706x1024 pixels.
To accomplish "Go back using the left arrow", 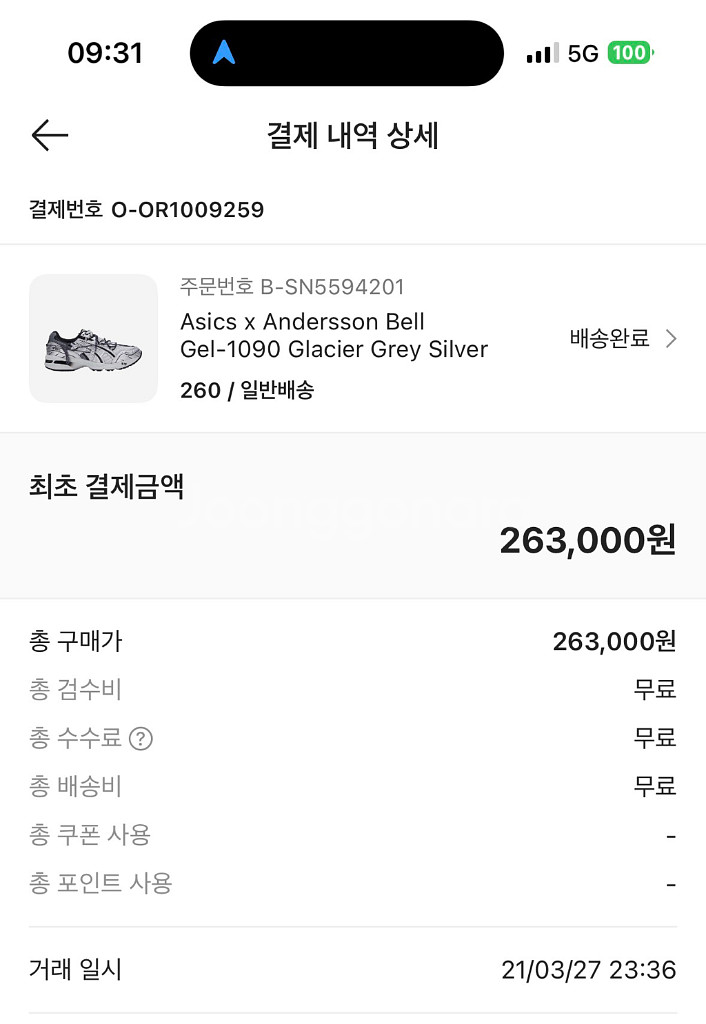I will pyautogui.click(x=49, y=135).
